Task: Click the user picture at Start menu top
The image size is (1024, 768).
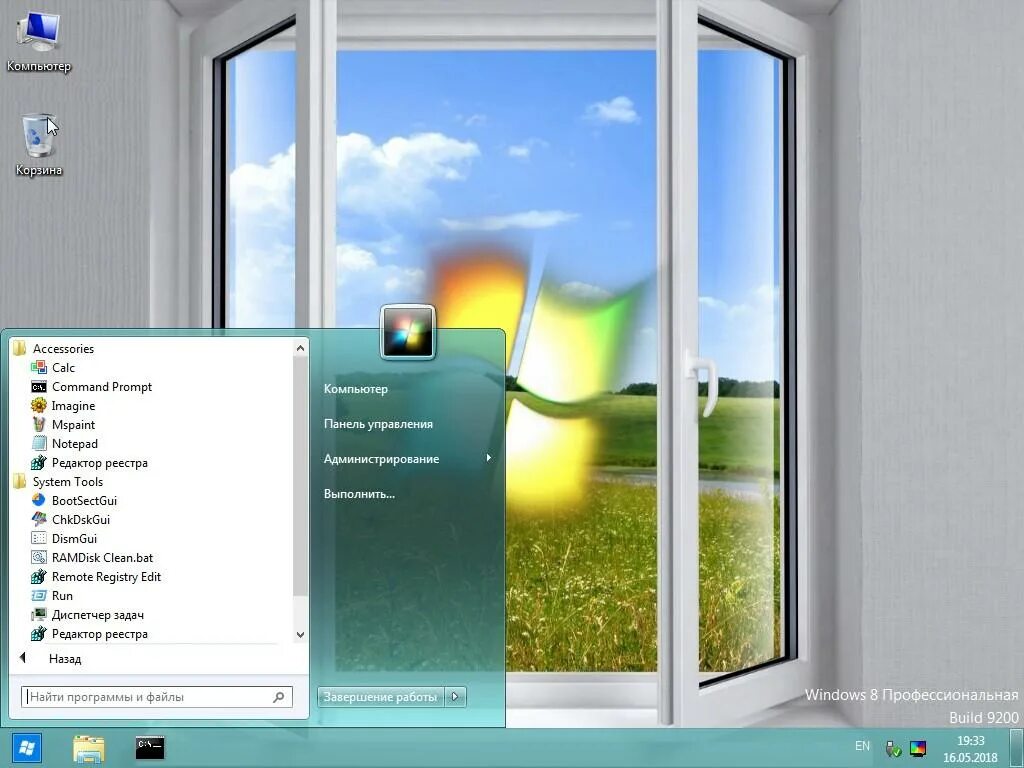Action: click(408, 332)
